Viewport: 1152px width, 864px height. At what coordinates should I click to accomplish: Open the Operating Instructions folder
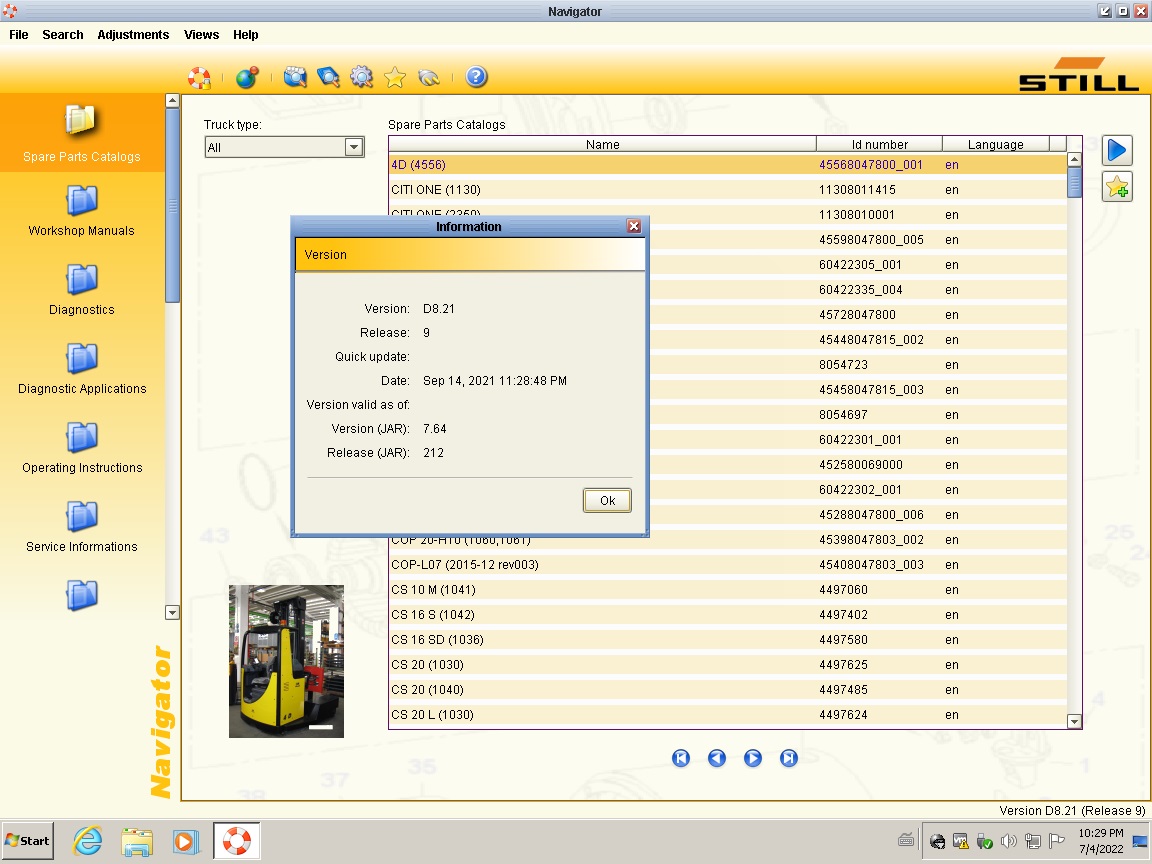pos(82,447)
